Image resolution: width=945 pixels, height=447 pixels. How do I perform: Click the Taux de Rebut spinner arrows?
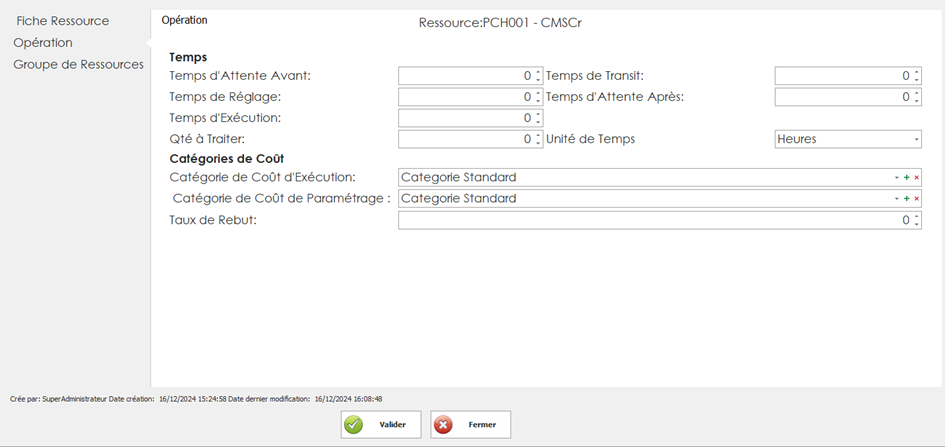(x=916, y=220)
